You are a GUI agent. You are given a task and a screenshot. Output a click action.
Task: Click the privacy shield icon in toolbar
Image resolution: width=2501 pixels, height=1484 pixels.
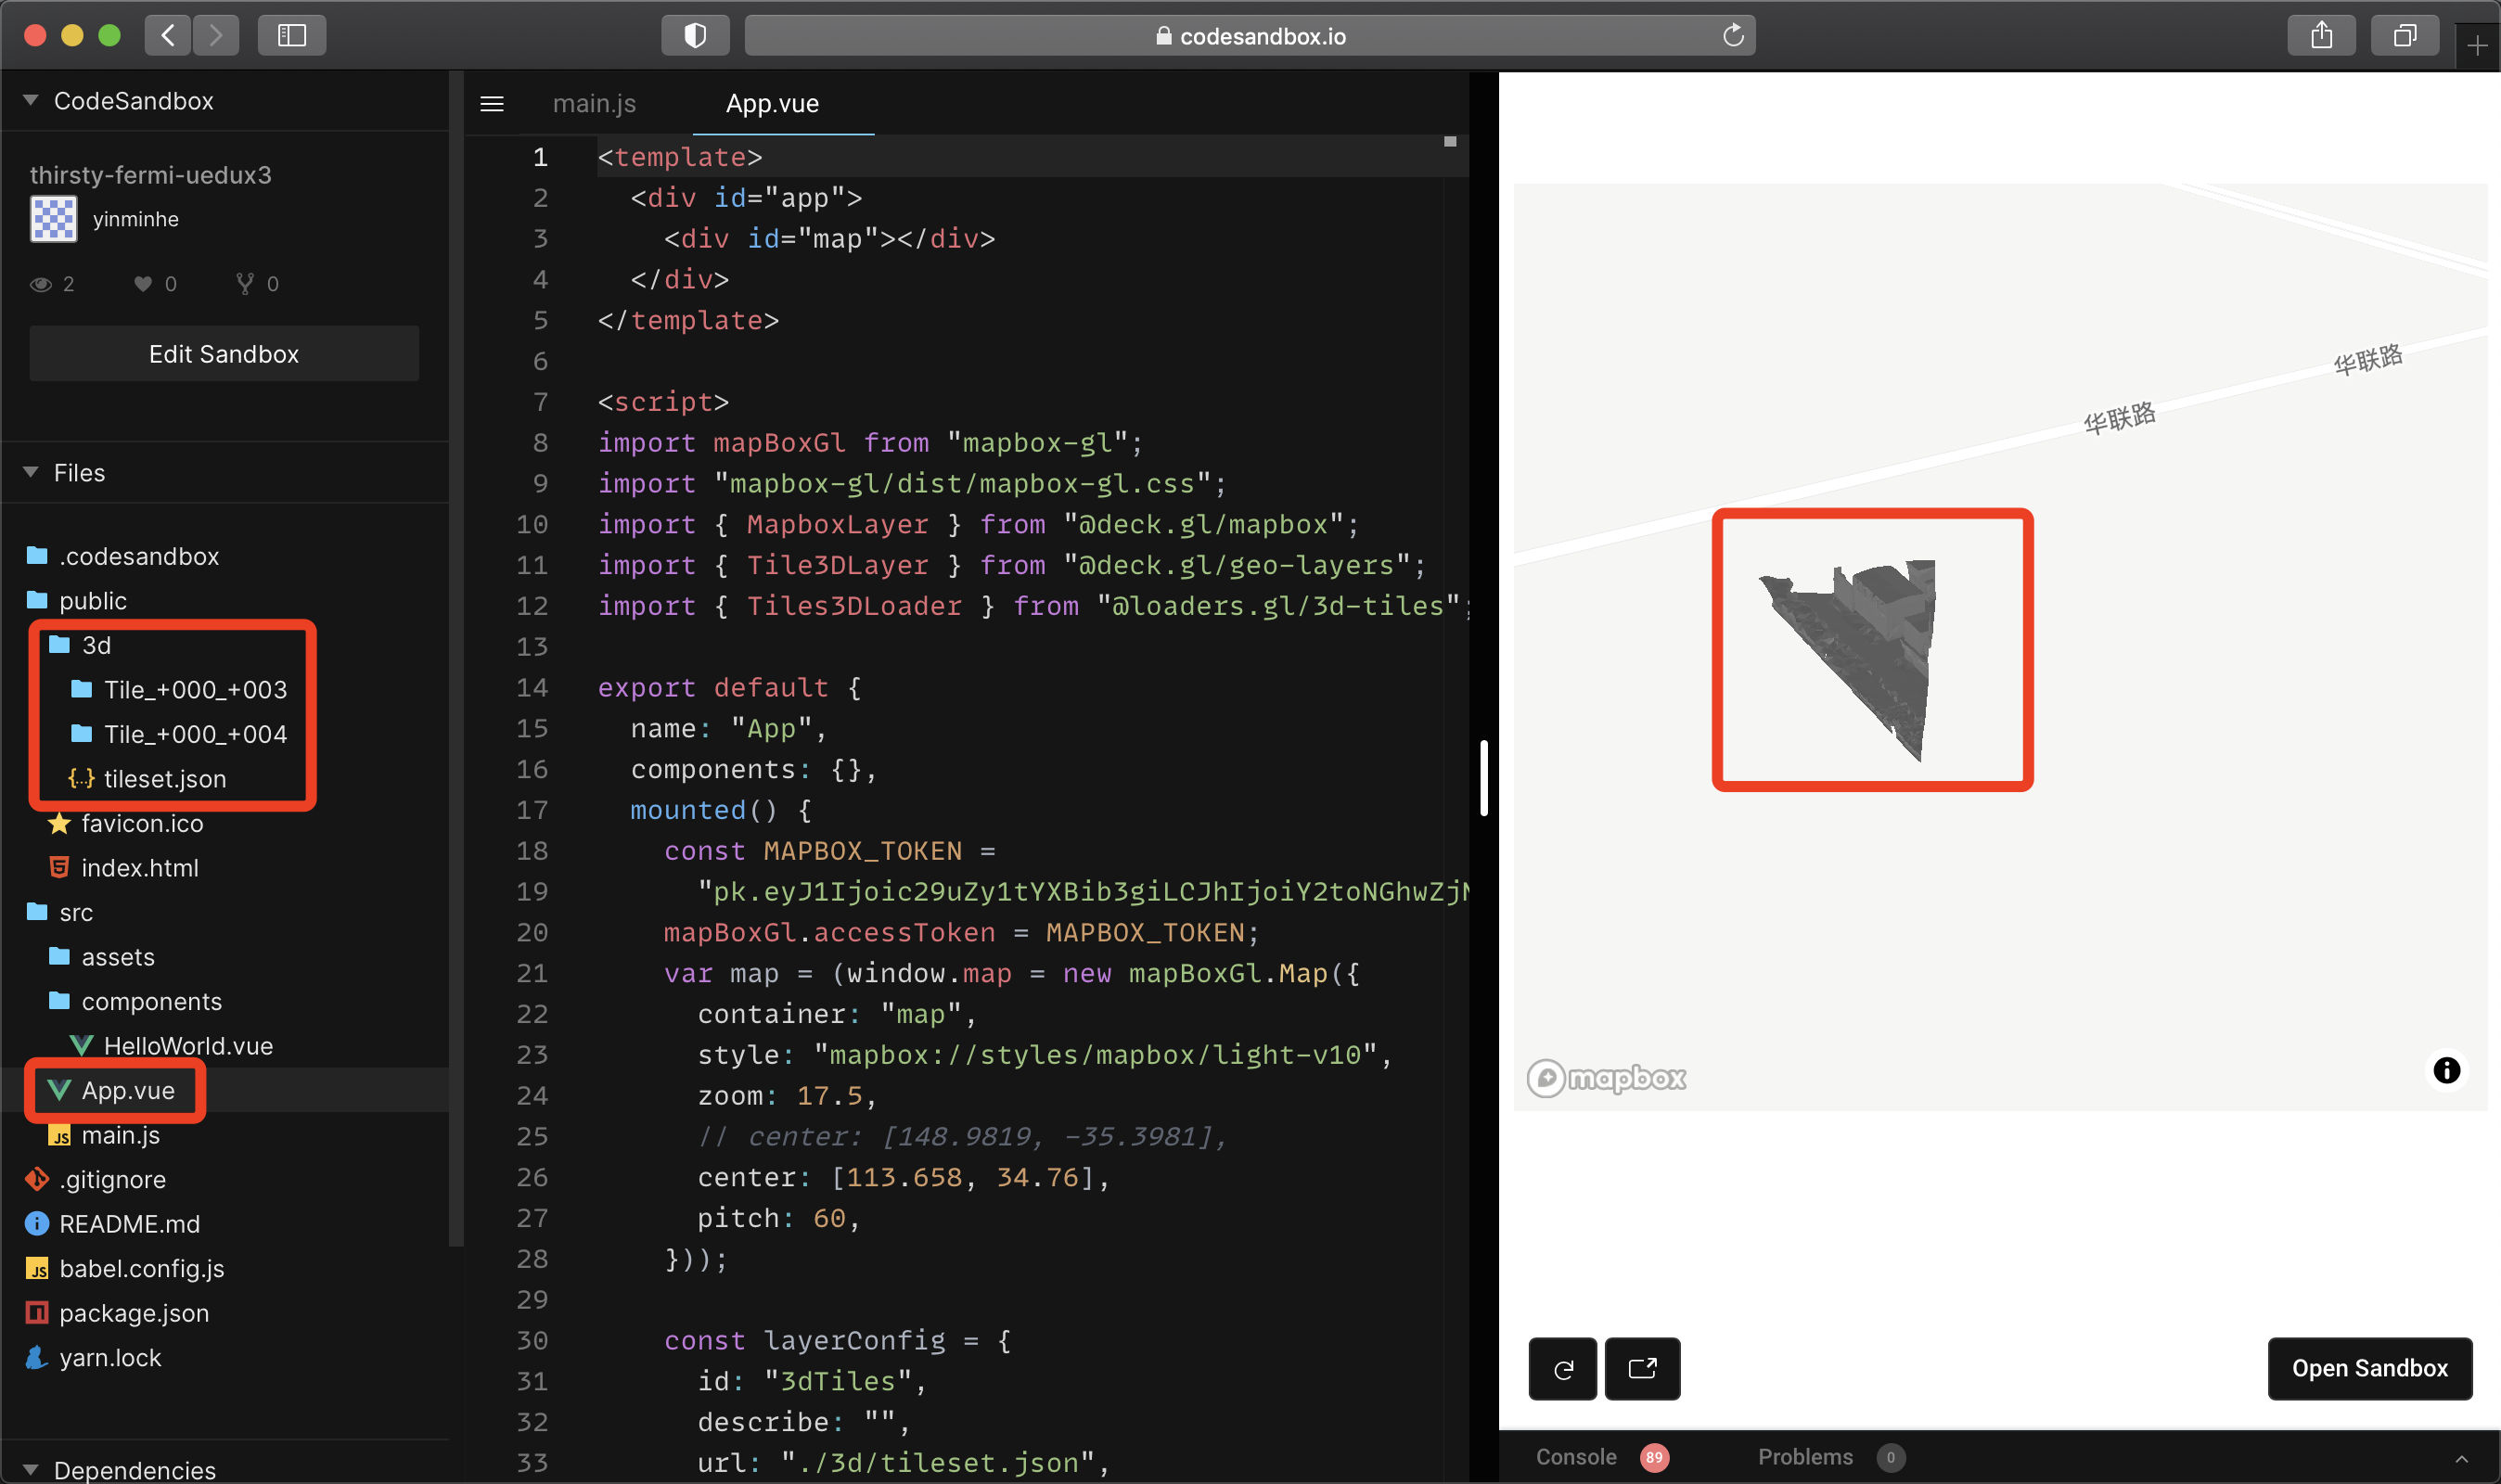pyautogui.click(x=695, y=34)
